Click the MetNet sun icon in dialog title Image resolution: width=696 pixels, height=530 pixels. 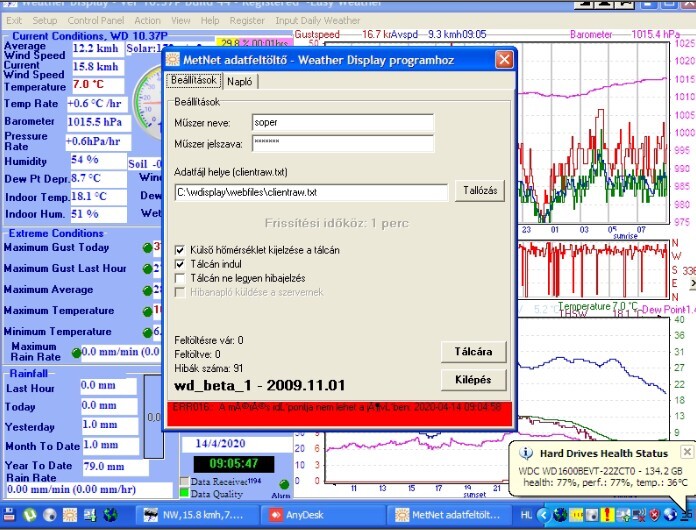pyautogui.click(x=174, y=60)
